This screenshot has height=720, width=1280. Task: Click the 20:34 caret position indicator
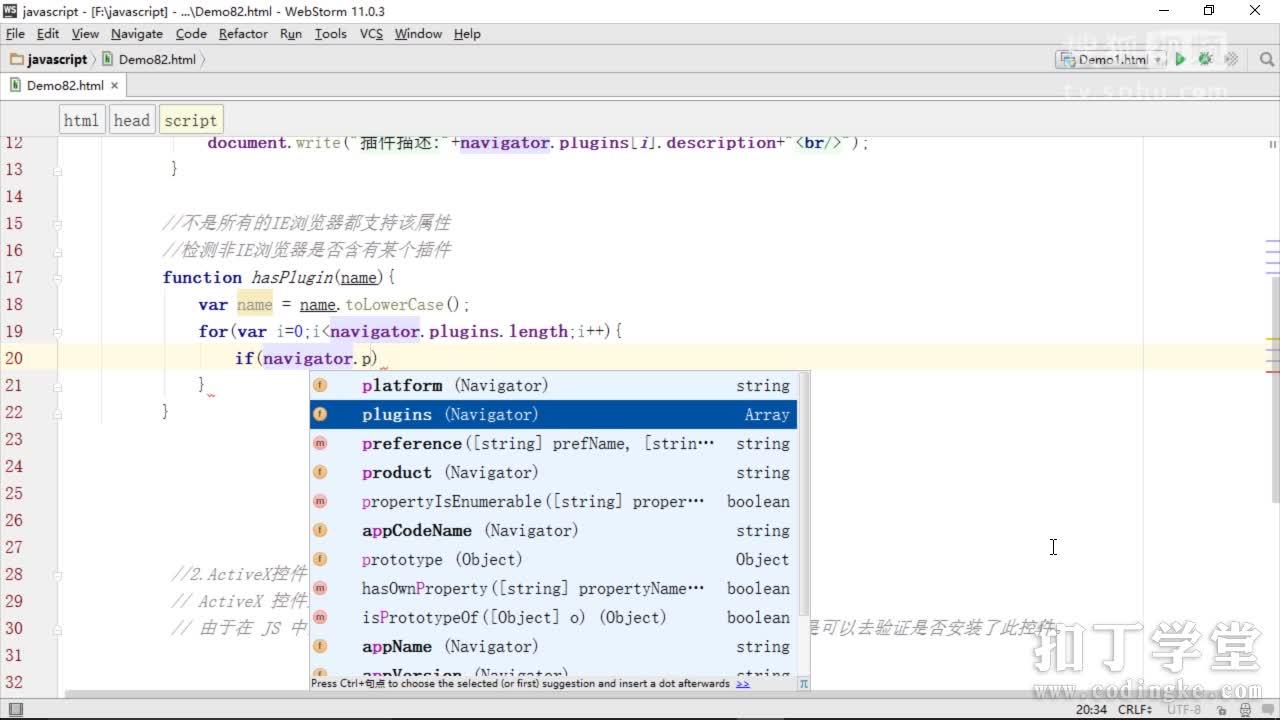[1093, 709]
